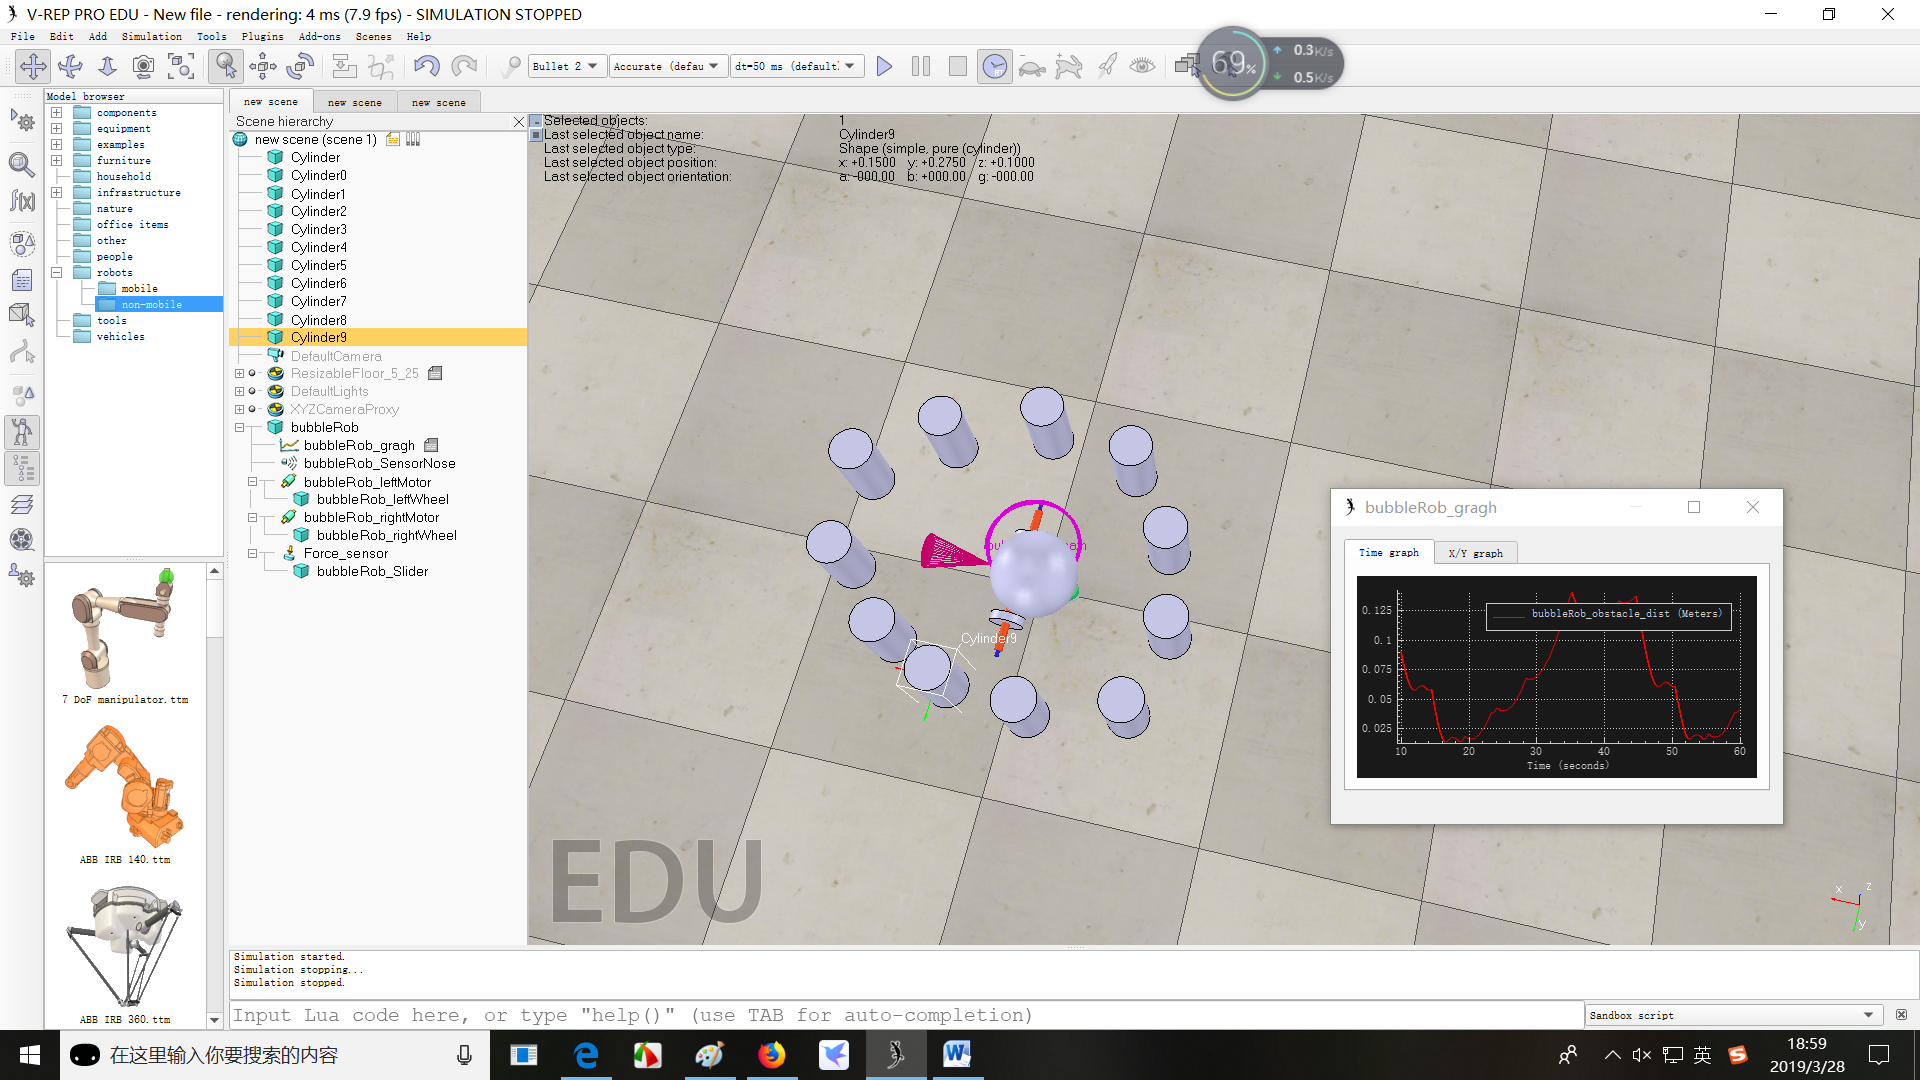The image size is (1920, 1080).
Task: Toggle visualization eye icon in toolbar
Action: coord(1142,66)
